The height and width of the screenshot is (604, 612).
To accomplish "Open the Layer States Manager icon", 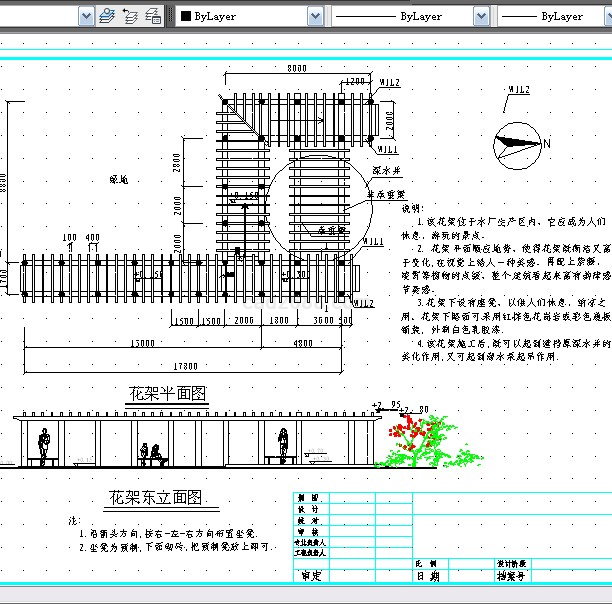I will tap(153, 16).
